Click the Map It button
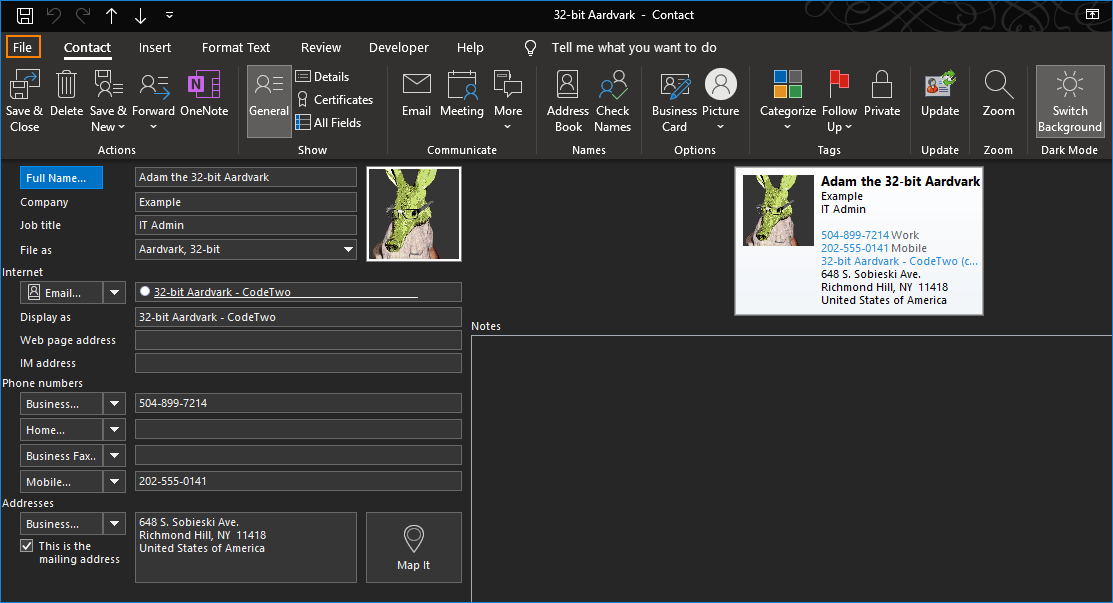Viewport: 1113px width, 603px height. 413,548
